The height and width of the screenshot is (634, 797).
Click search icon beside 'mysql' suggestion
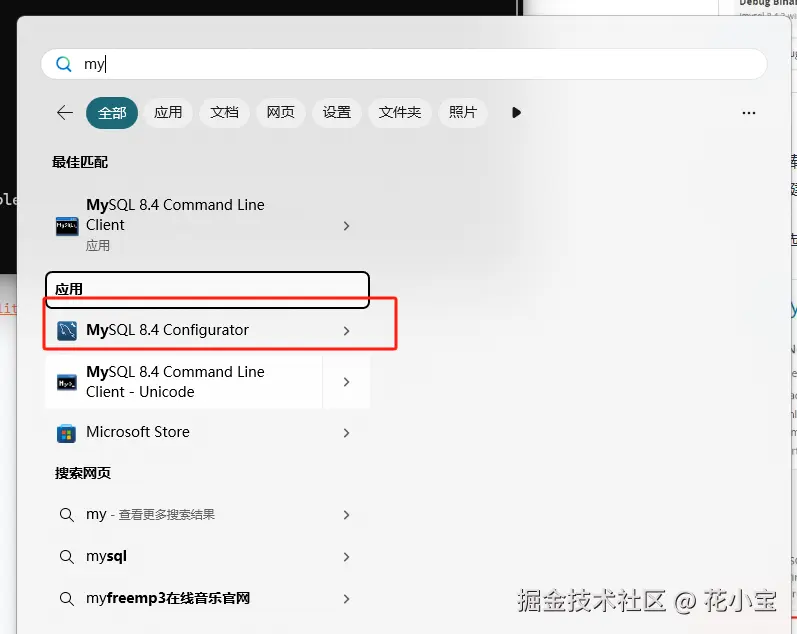pos(67,557)
